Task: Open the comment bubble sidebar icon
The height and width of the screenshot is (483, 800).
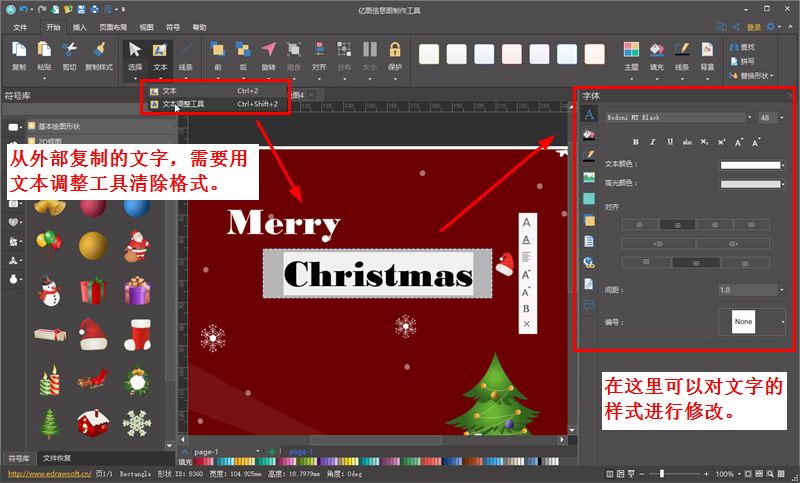Action: pos(589,305)
